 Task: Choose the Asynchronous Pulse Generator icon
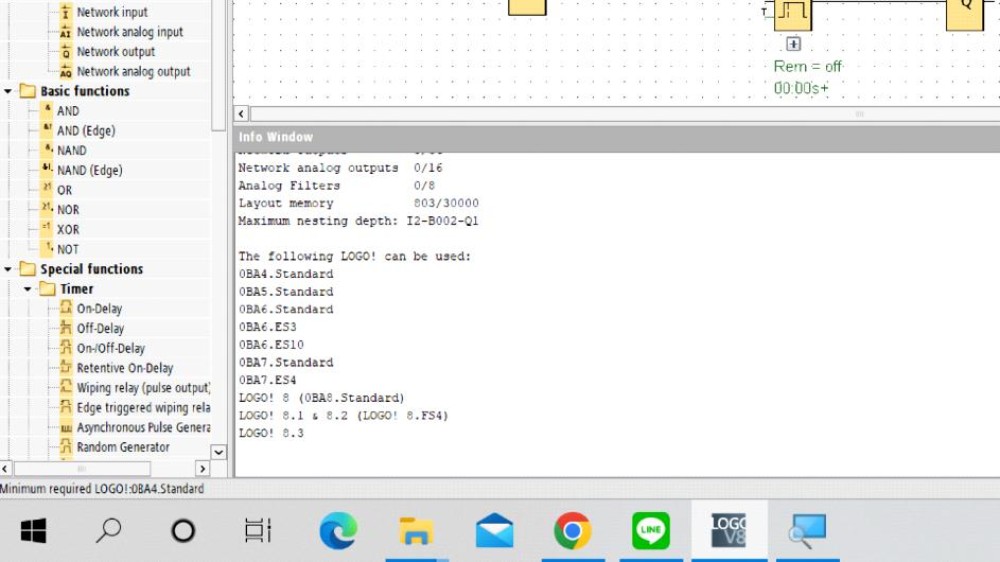(x=66, y=427)
